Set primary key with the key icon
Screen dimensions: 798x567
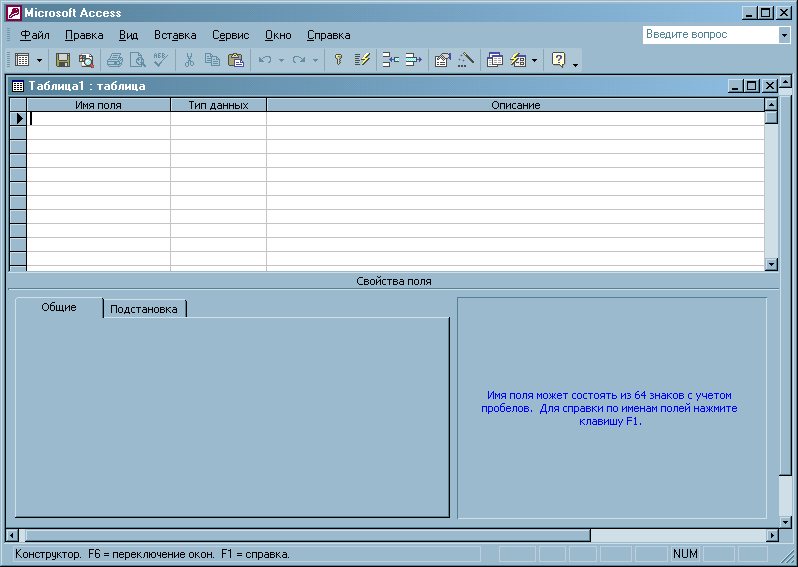tap(338, 60)
